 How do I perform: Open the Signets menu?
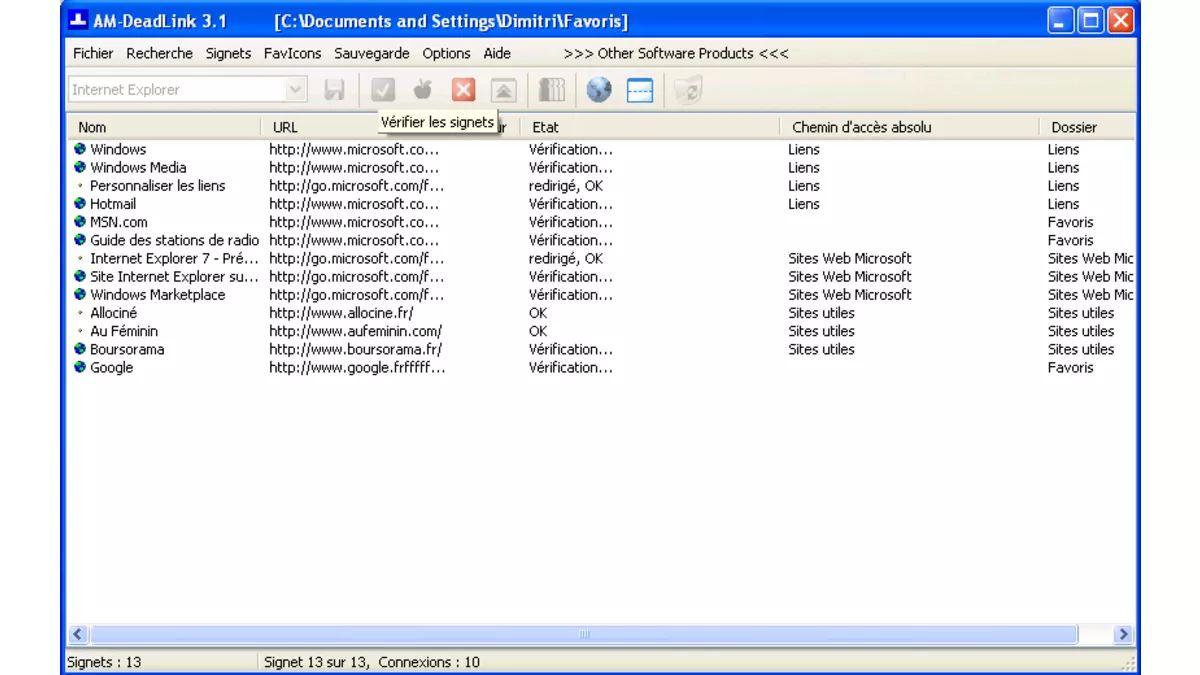click(x=228, y=53)
